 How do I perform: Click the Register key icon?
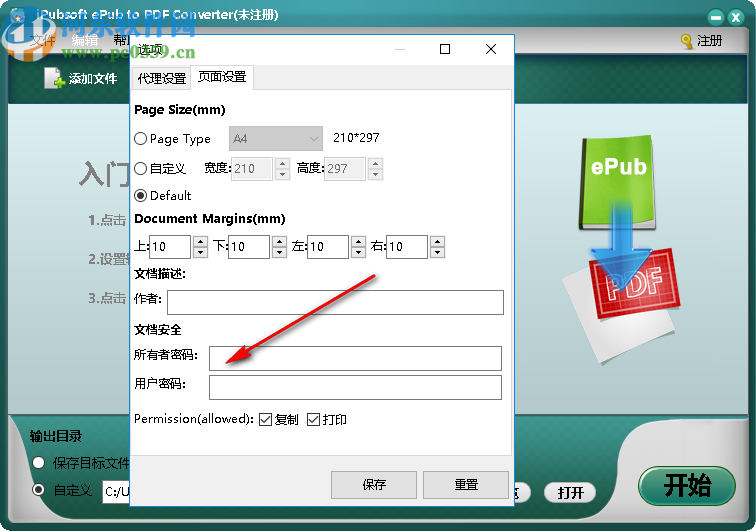(x=687, y=41)
